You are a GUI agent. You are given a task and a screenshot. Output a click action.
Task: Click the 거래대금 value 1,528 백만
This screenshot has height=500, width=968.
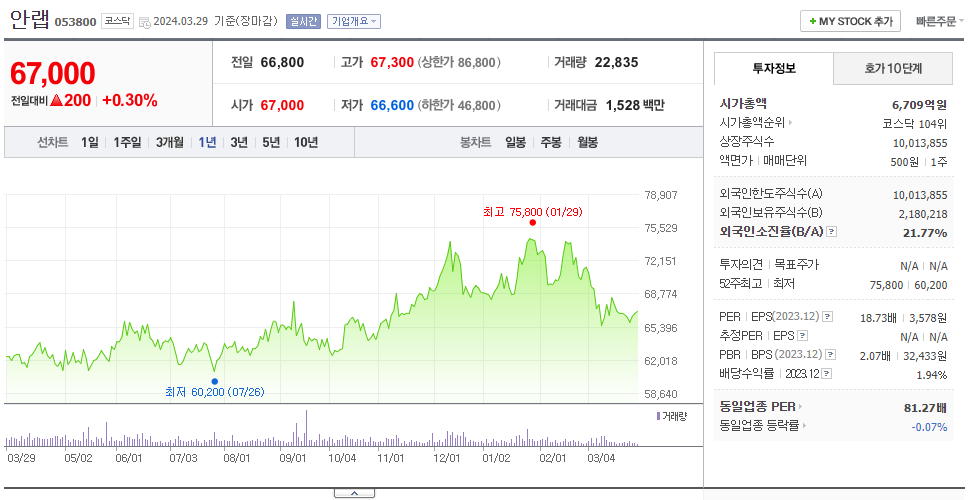[x=635, y=106]
